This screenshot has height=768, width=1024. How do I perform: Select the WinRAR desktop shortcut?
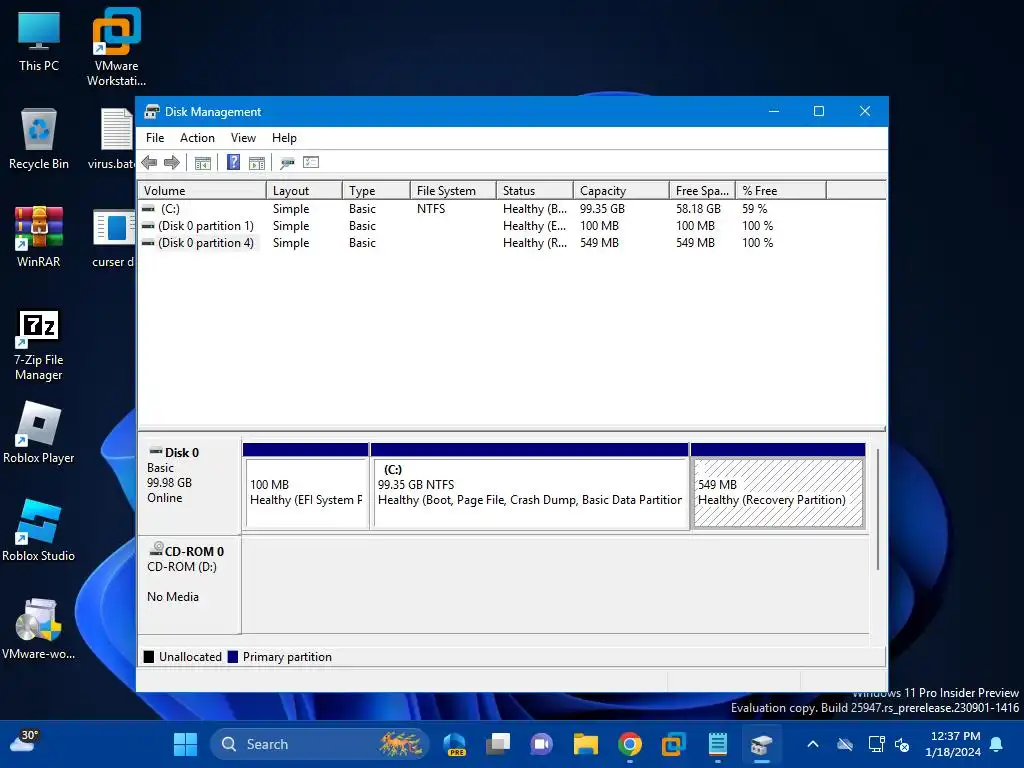(39, 237)
